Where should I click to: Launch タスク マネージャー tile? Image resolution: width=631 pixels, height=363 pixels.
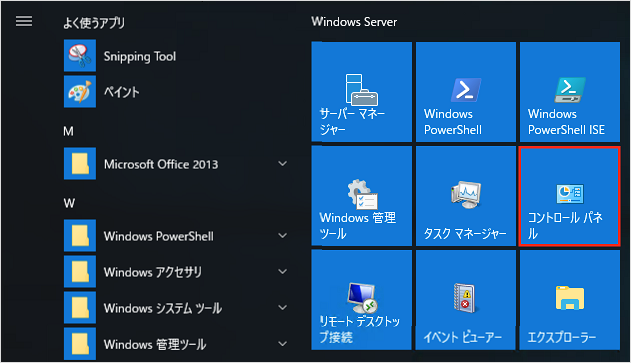click(x=466, y=196)
